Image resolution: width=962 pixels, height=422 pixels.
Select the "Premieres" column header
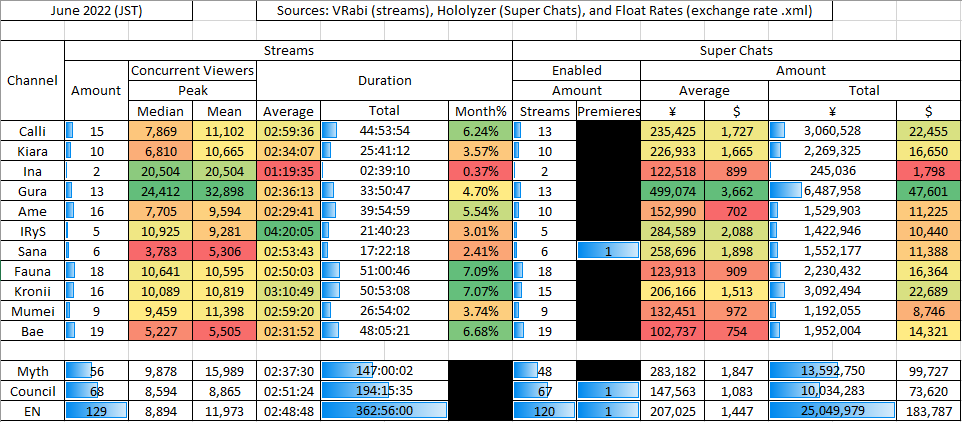(x=608, y=112)
